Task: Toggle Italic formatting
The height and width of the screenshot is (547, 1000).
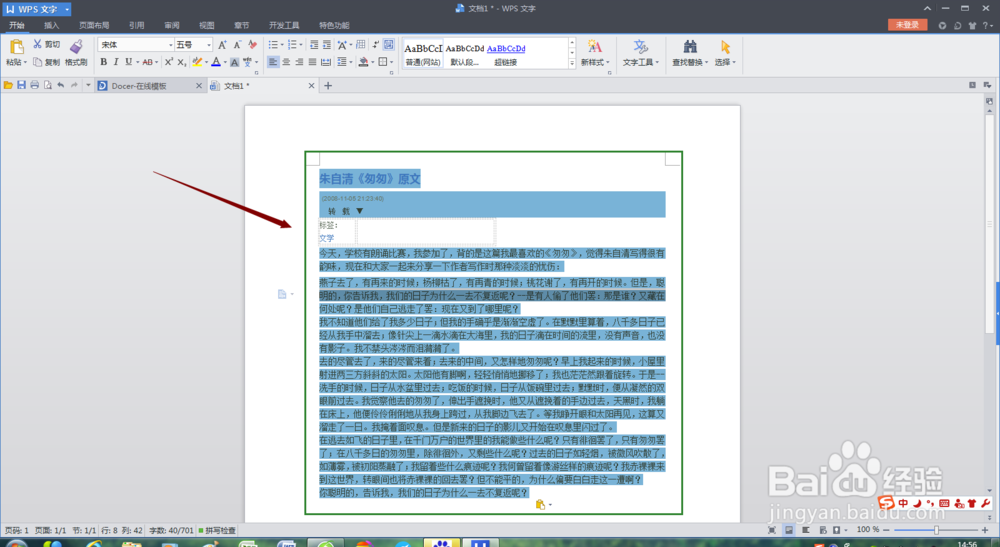Action: [x=115, y=62]
